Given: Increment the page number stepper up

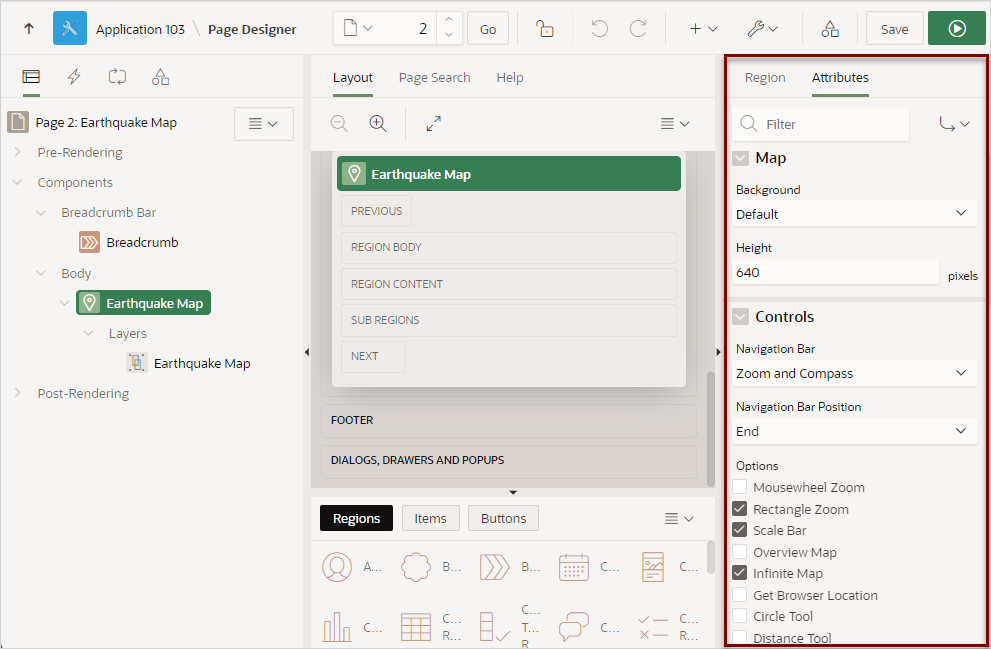Looking at the screenshot, I should click(x=448, y=20).
